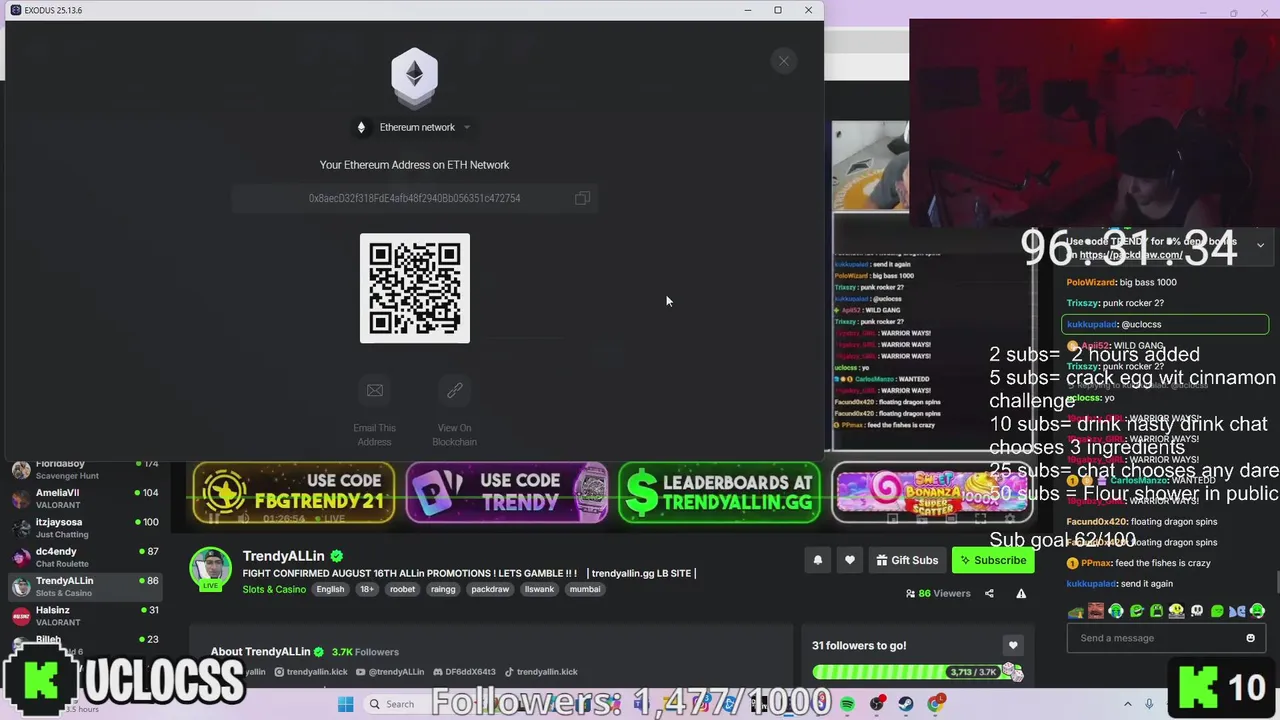The width and height of the screenshot is (1280, 720).
Task: Click the 86 Viewers count
Action: click(938, 593)
